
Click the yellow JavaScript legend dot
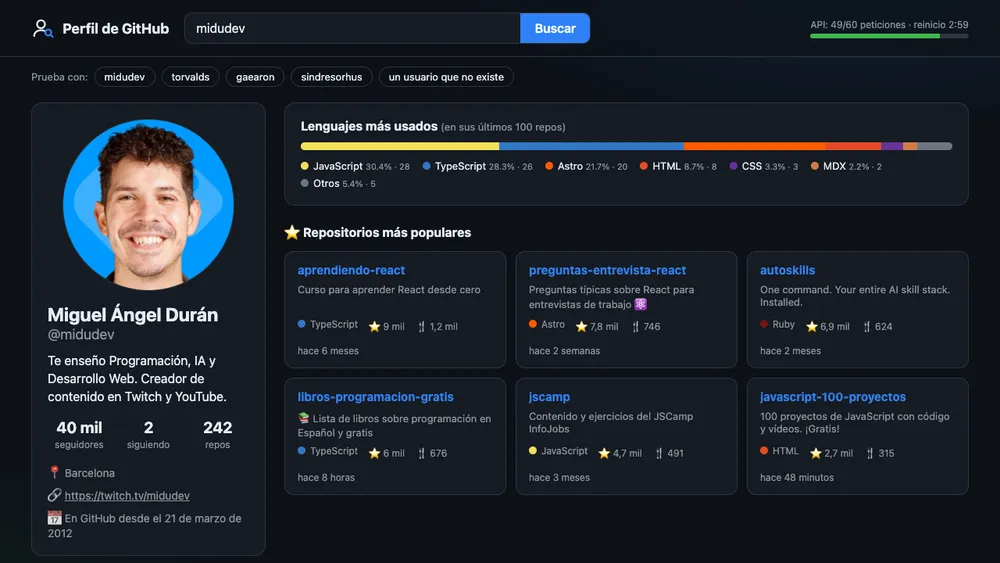pos(305,166)
